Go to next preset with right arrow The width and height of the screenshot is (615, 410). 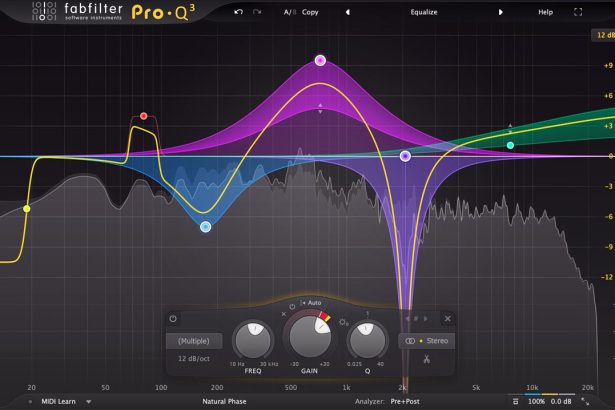coord(501,13)
